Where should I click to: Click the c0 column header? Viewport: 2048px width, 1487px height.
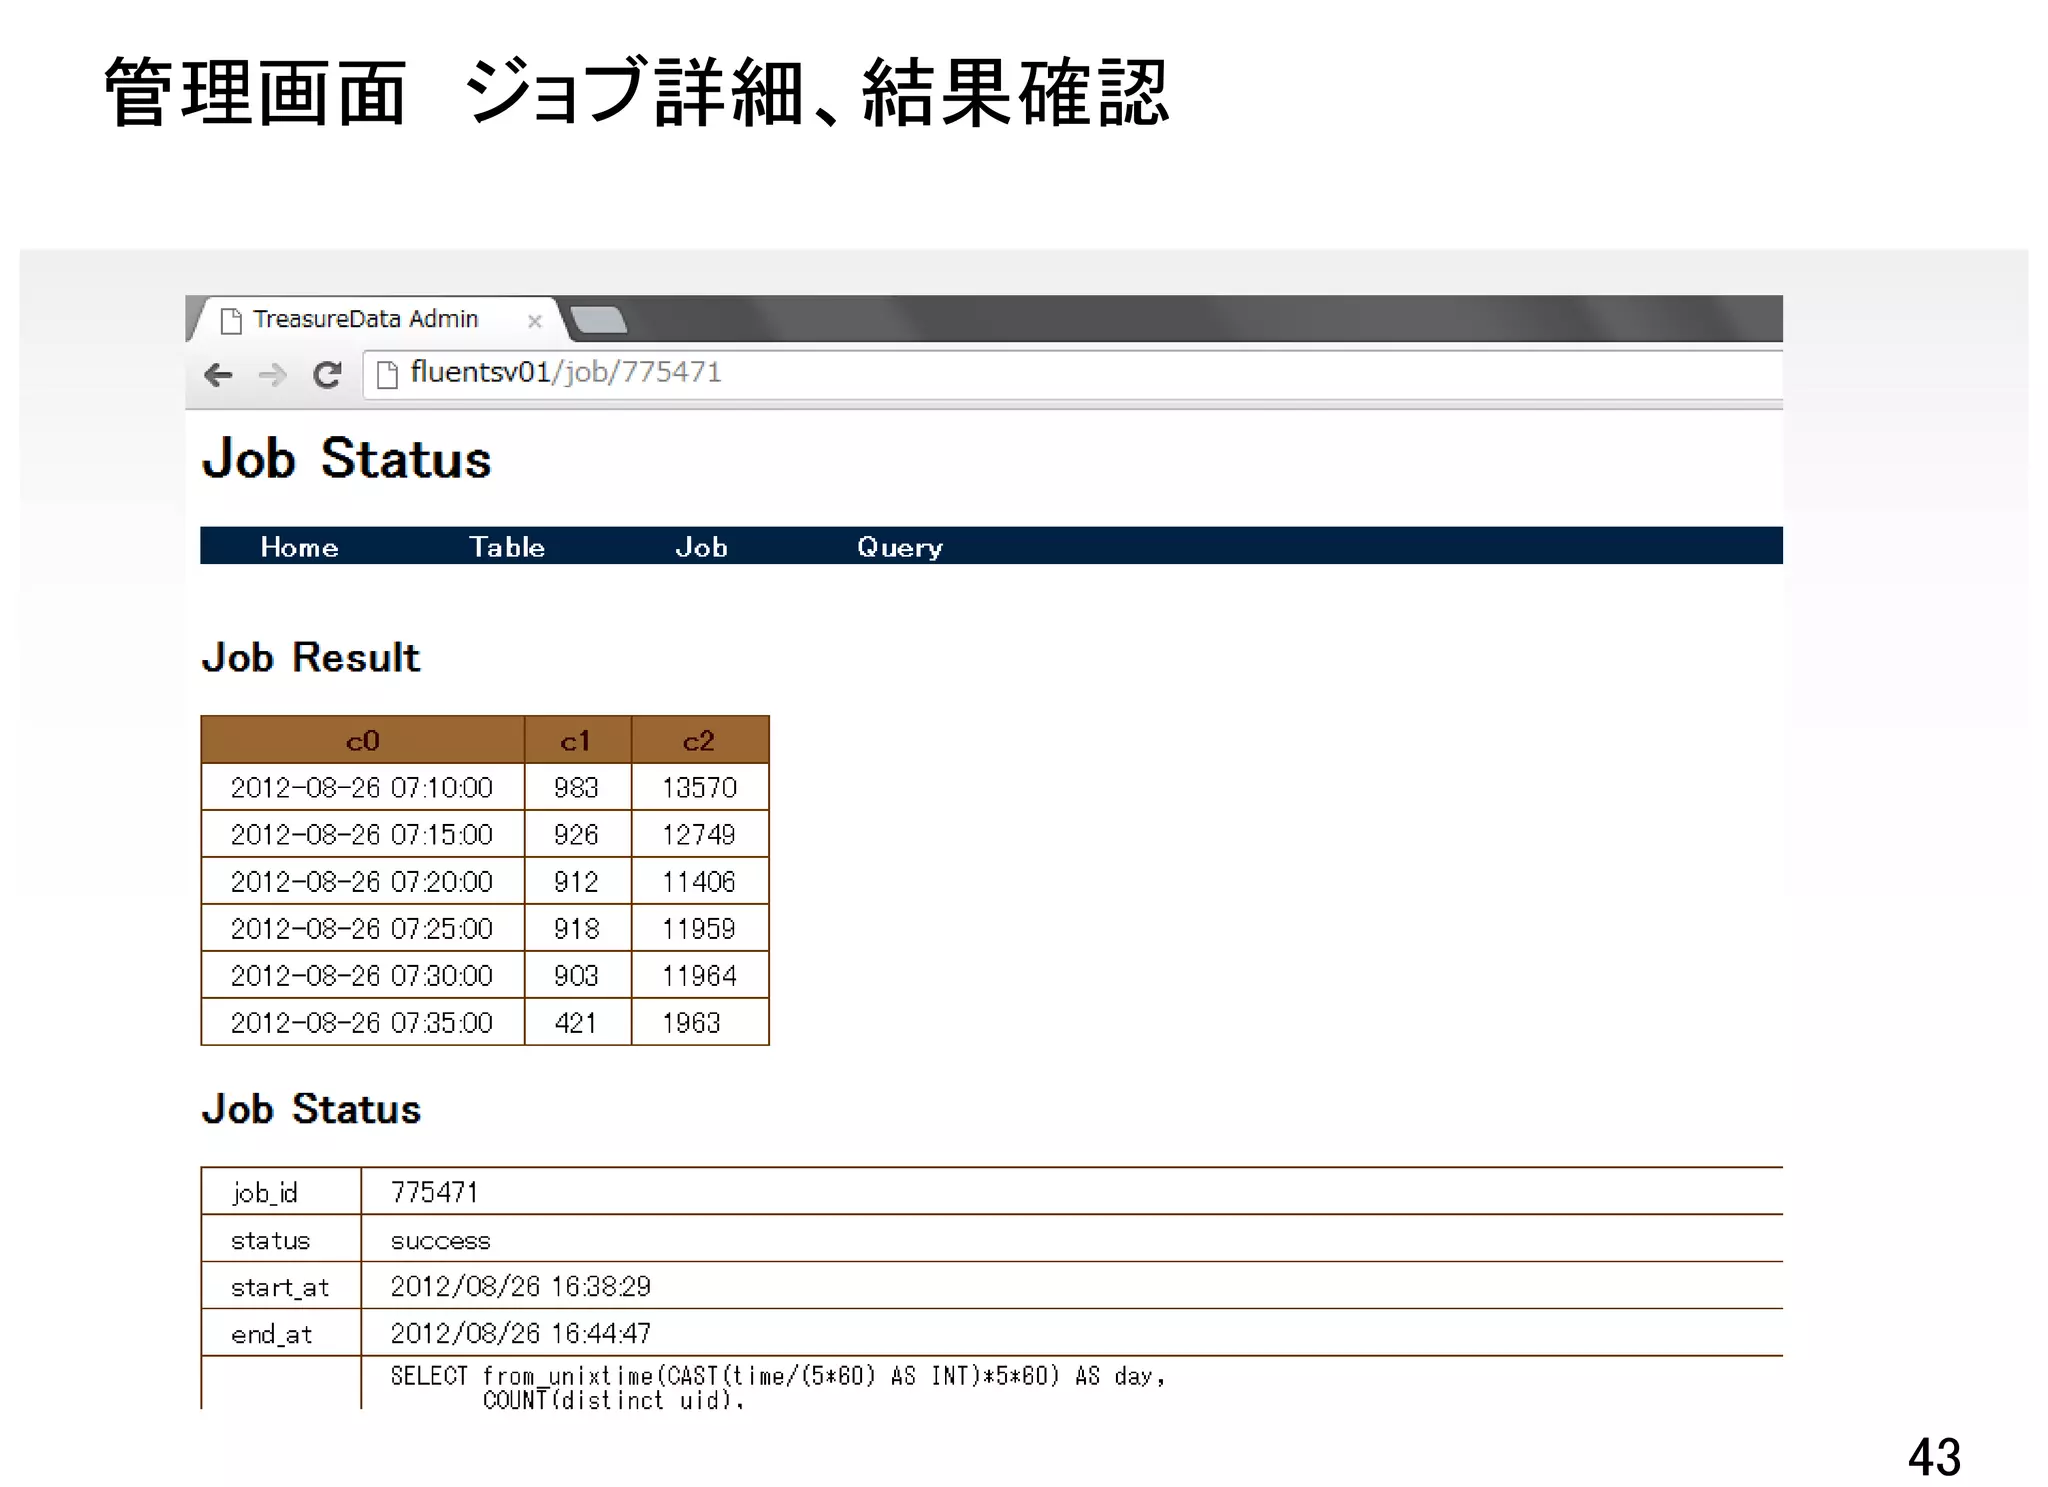click(x=362, y=741)
